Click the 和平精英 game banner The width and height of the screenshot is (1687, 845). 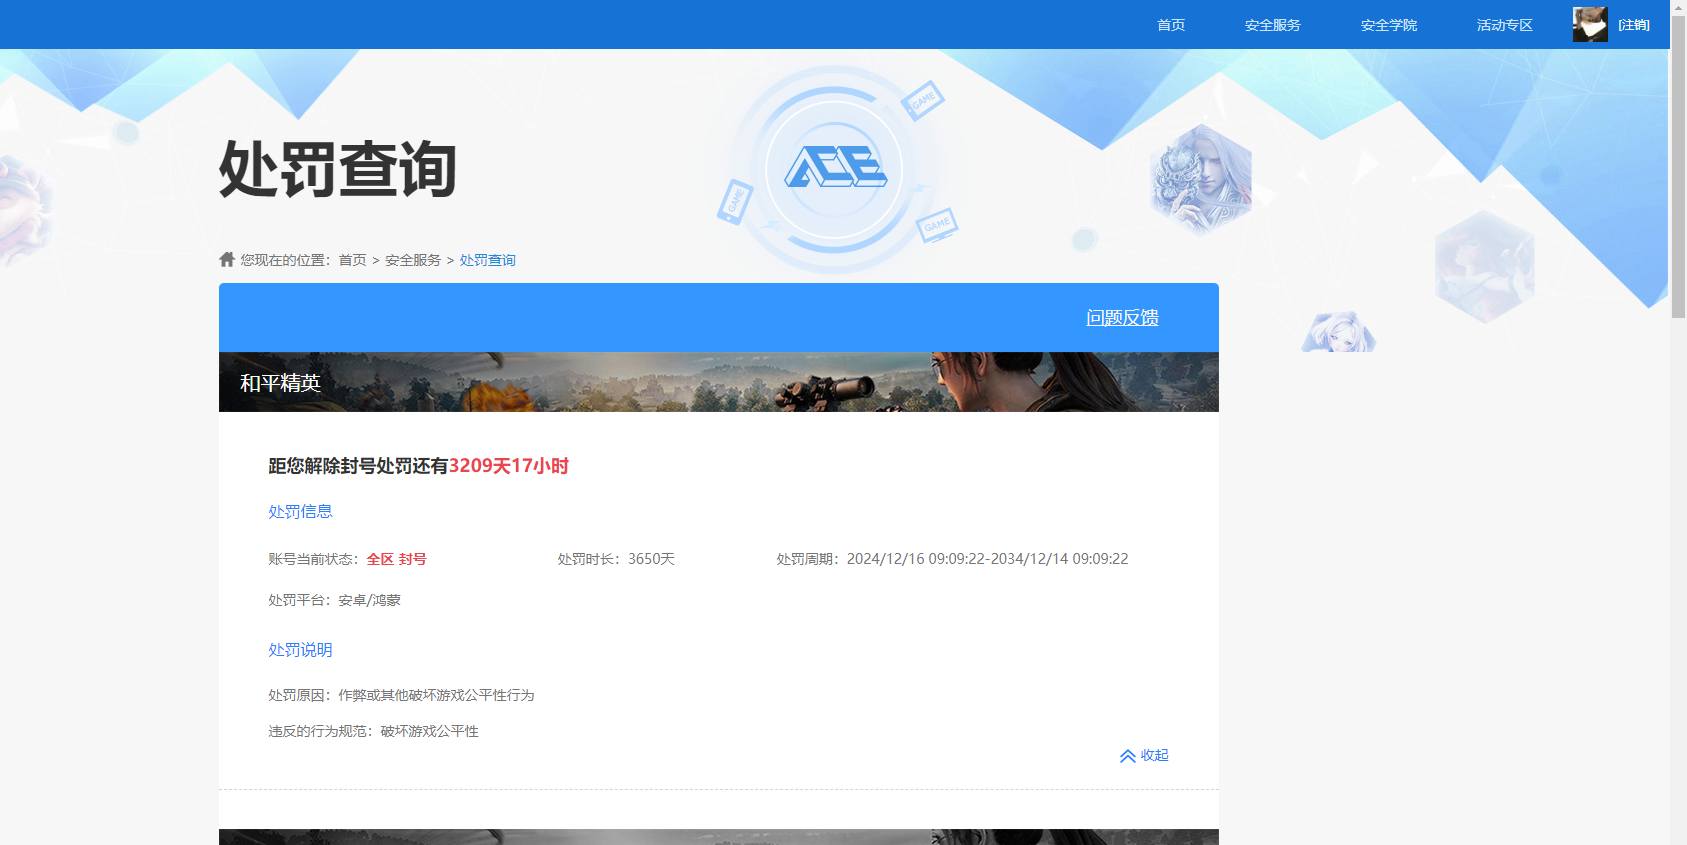pyautogui.click(x=718, y=382)
